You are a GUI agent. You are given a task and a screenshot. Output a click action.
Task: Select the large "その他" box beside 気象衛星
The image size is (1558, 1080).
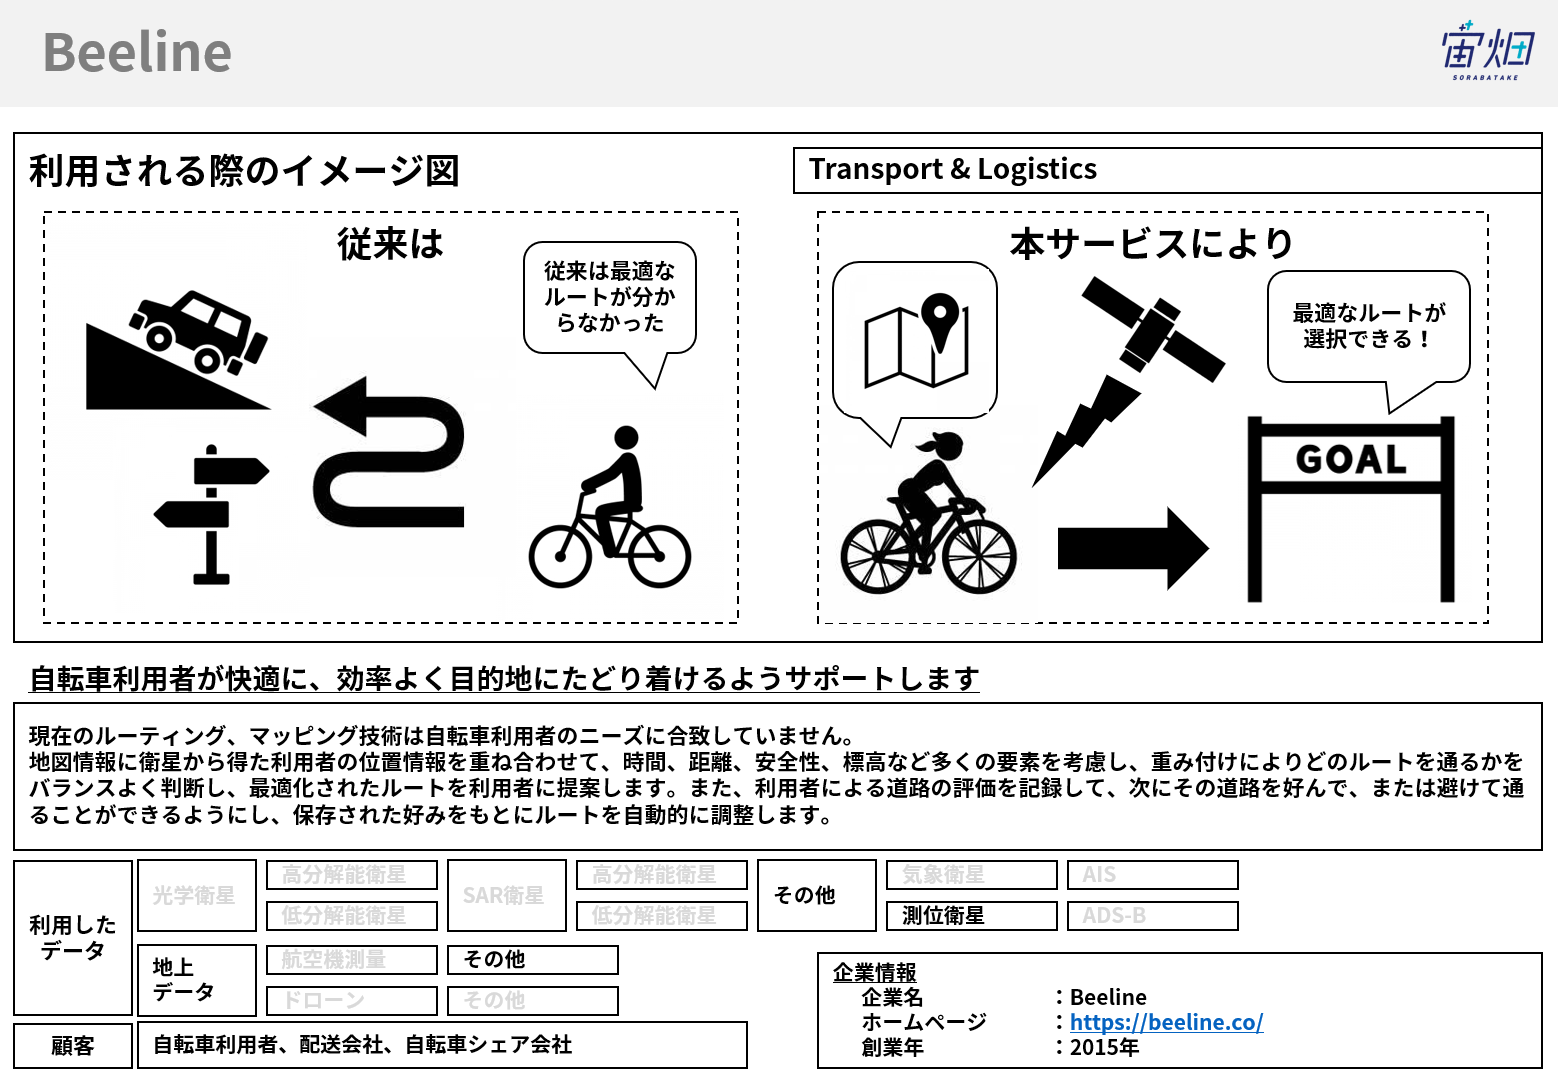[x=817, y=895]
